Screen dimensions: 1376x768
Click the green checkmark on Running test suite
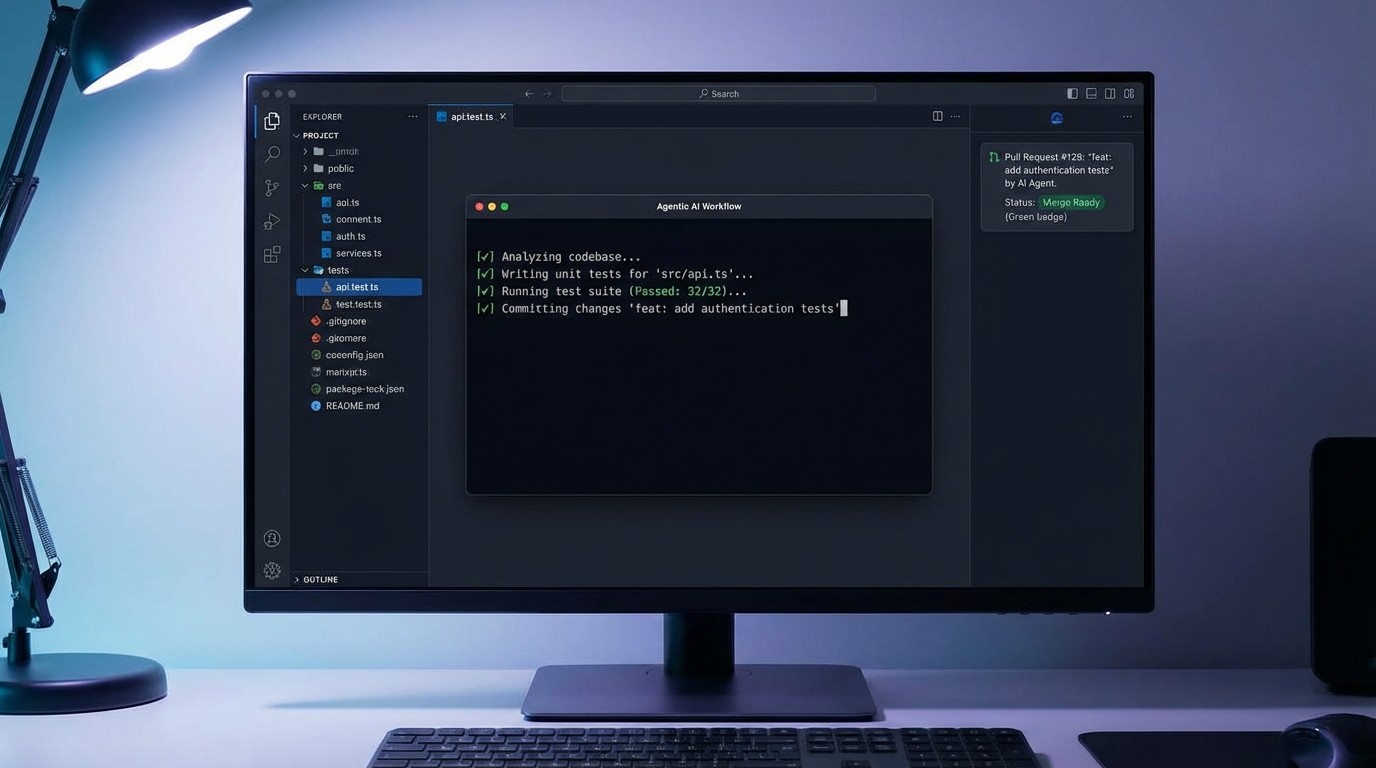[486, 291]
